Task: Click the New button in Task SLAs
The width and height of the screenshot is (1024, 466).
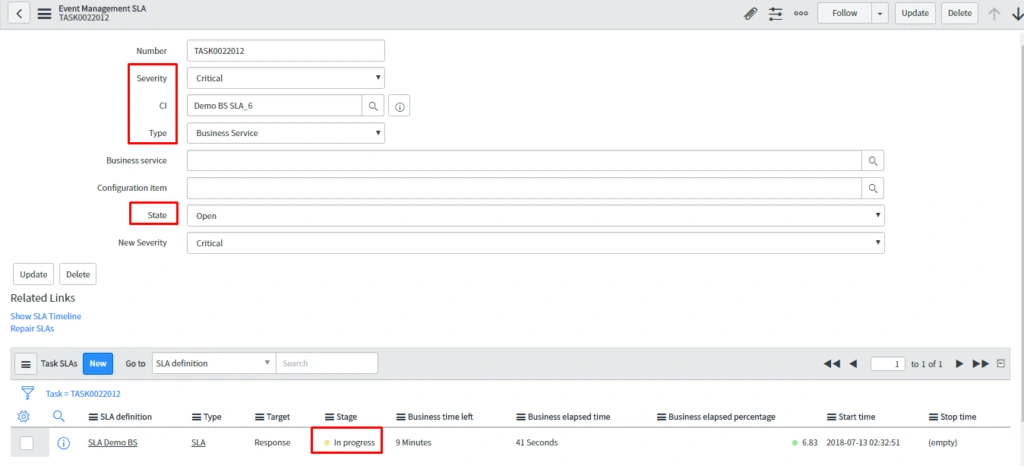Action: [x=97, y=363]
